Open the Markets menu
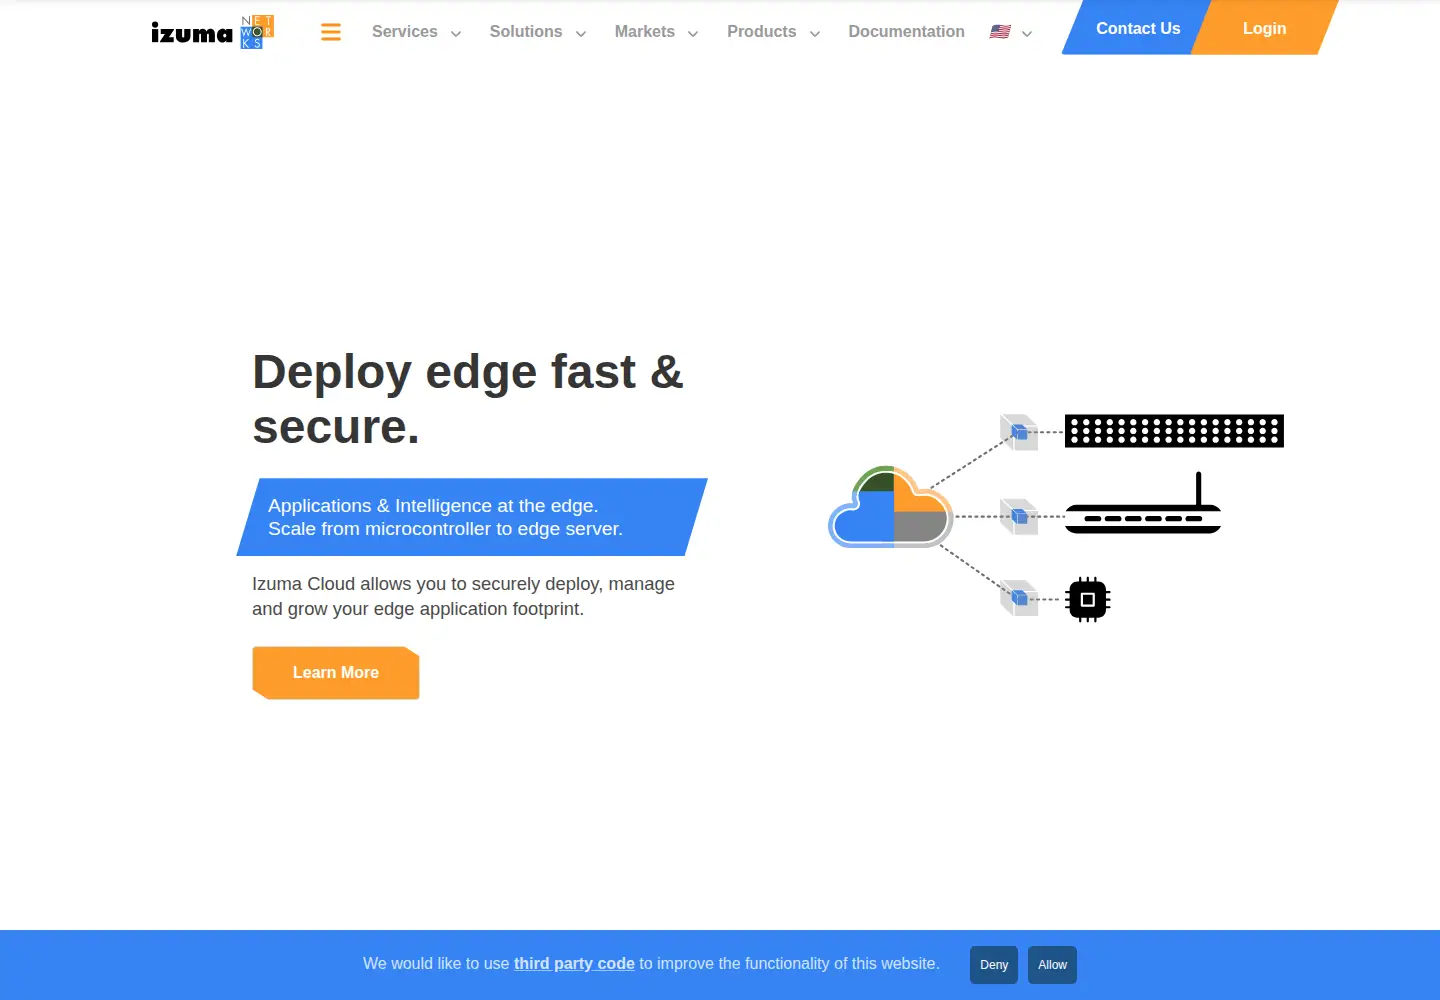This screenshot has height=1000, width=1440. [x=645, y=32]
